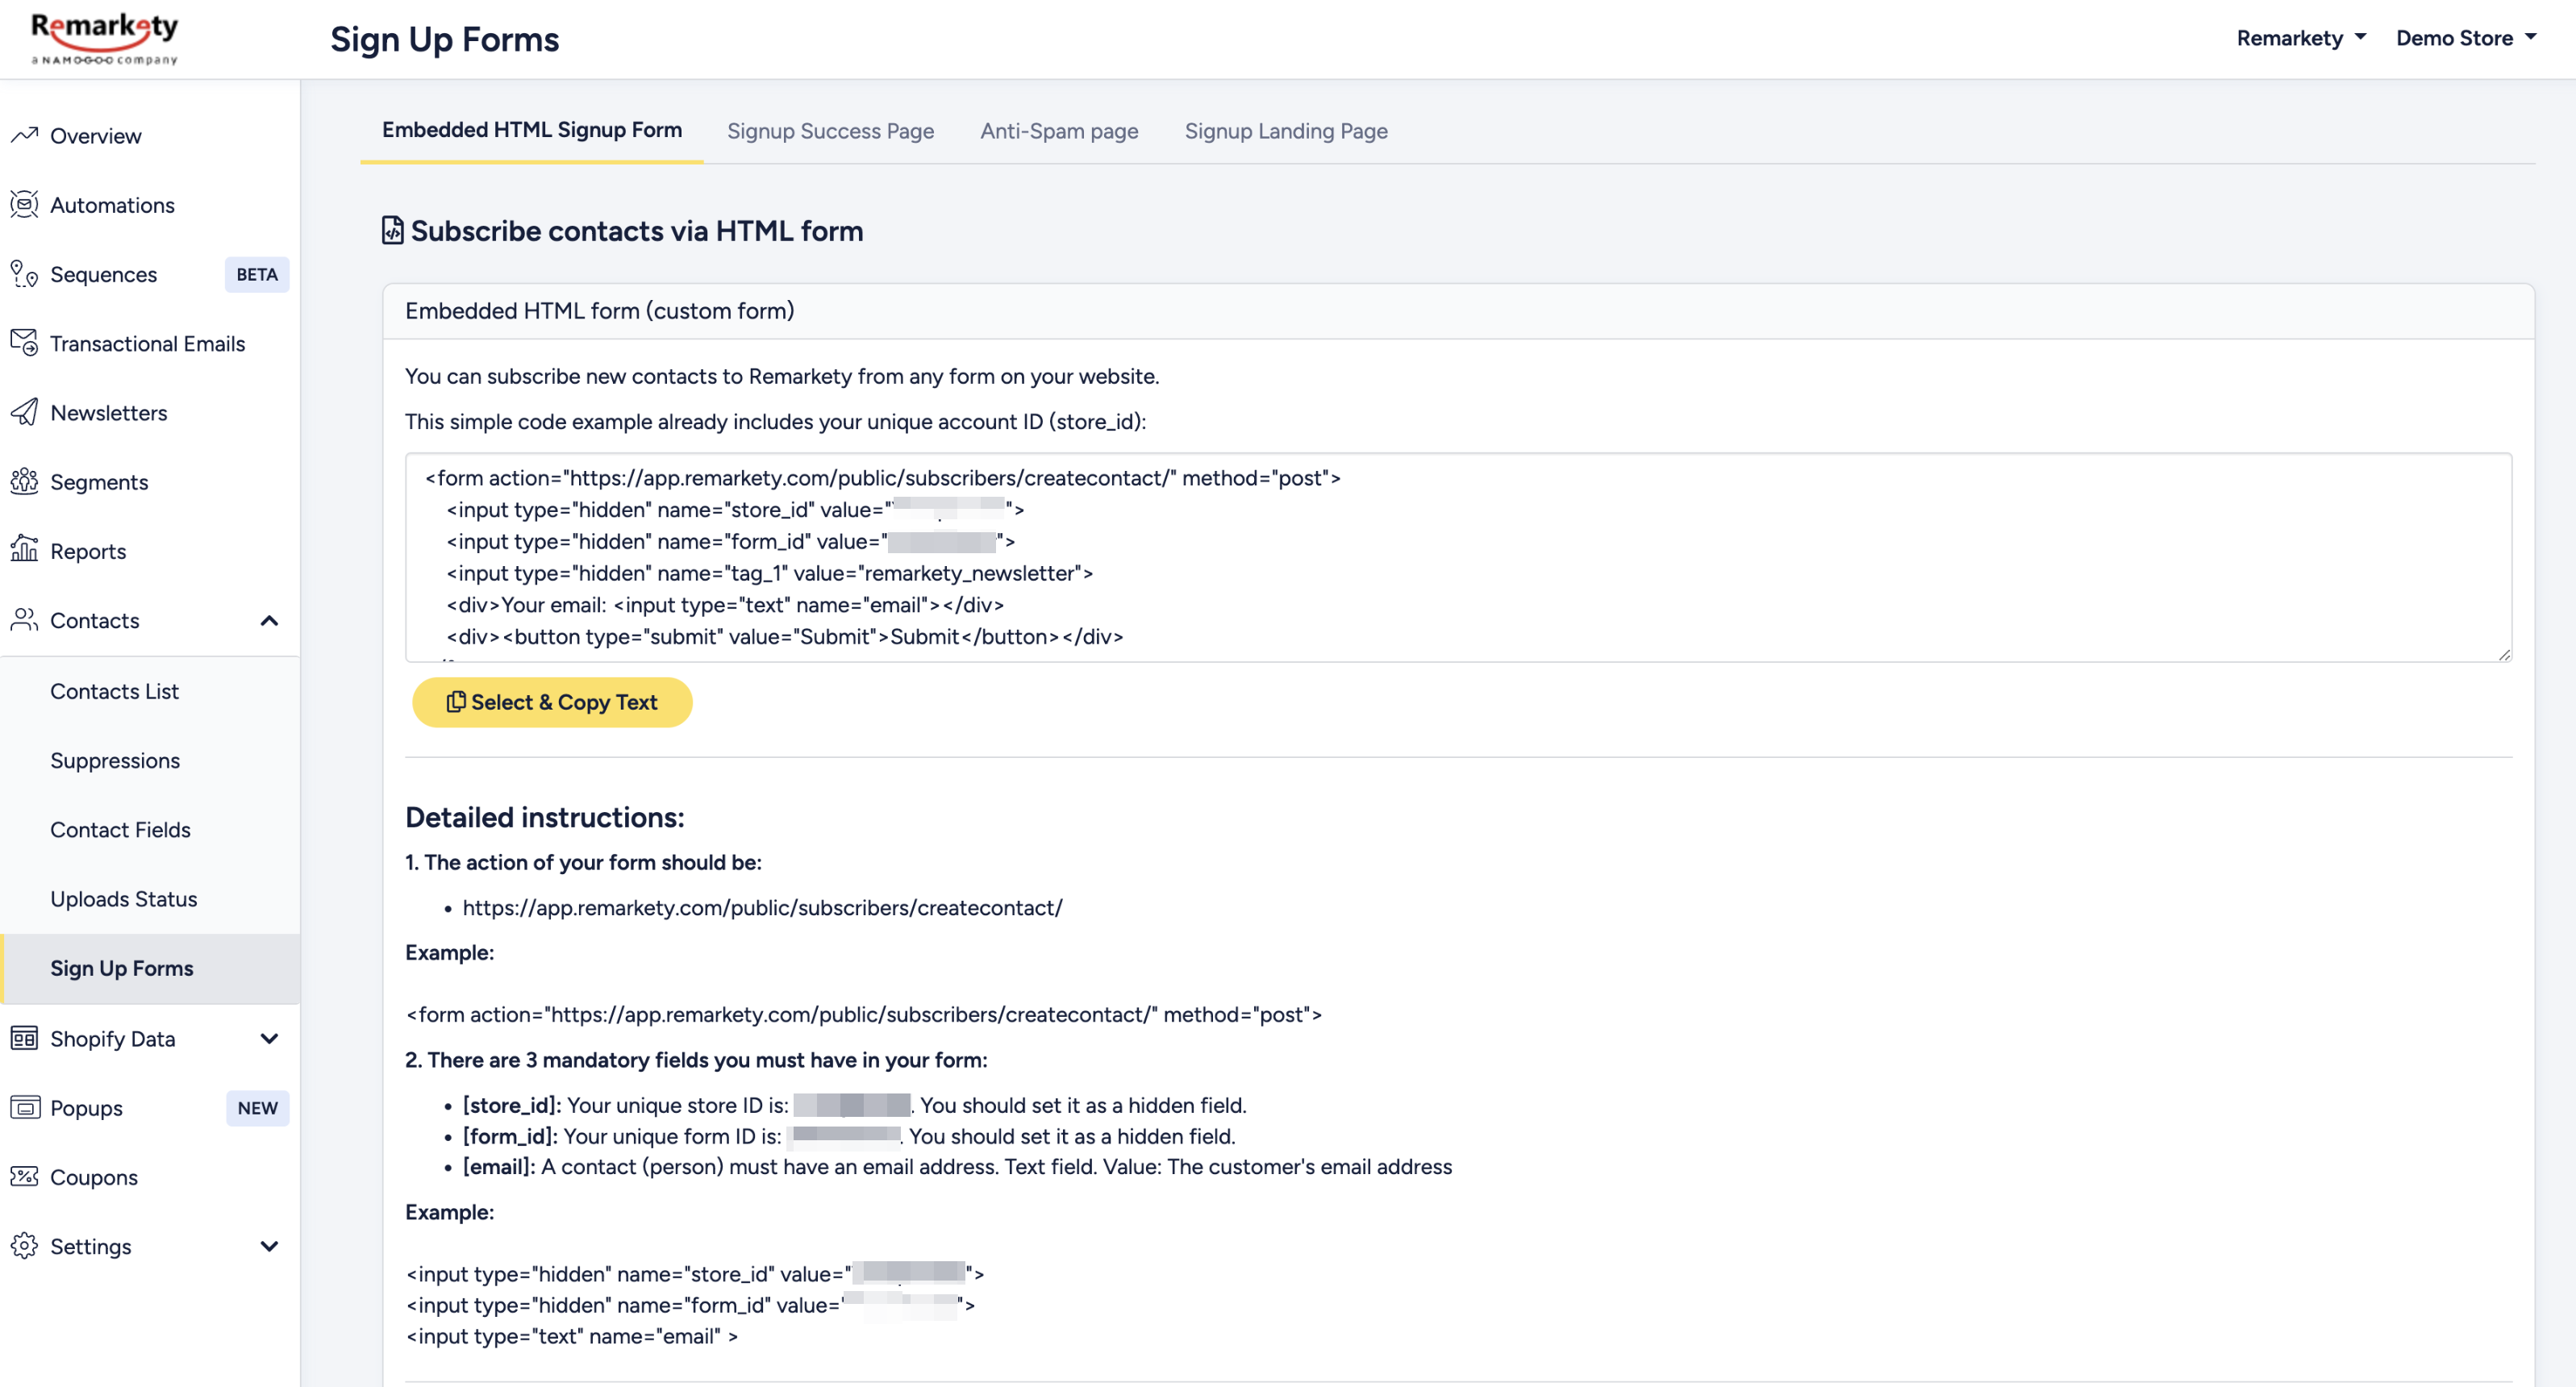Click the Coupons ticket icon

coord(24,1176)
